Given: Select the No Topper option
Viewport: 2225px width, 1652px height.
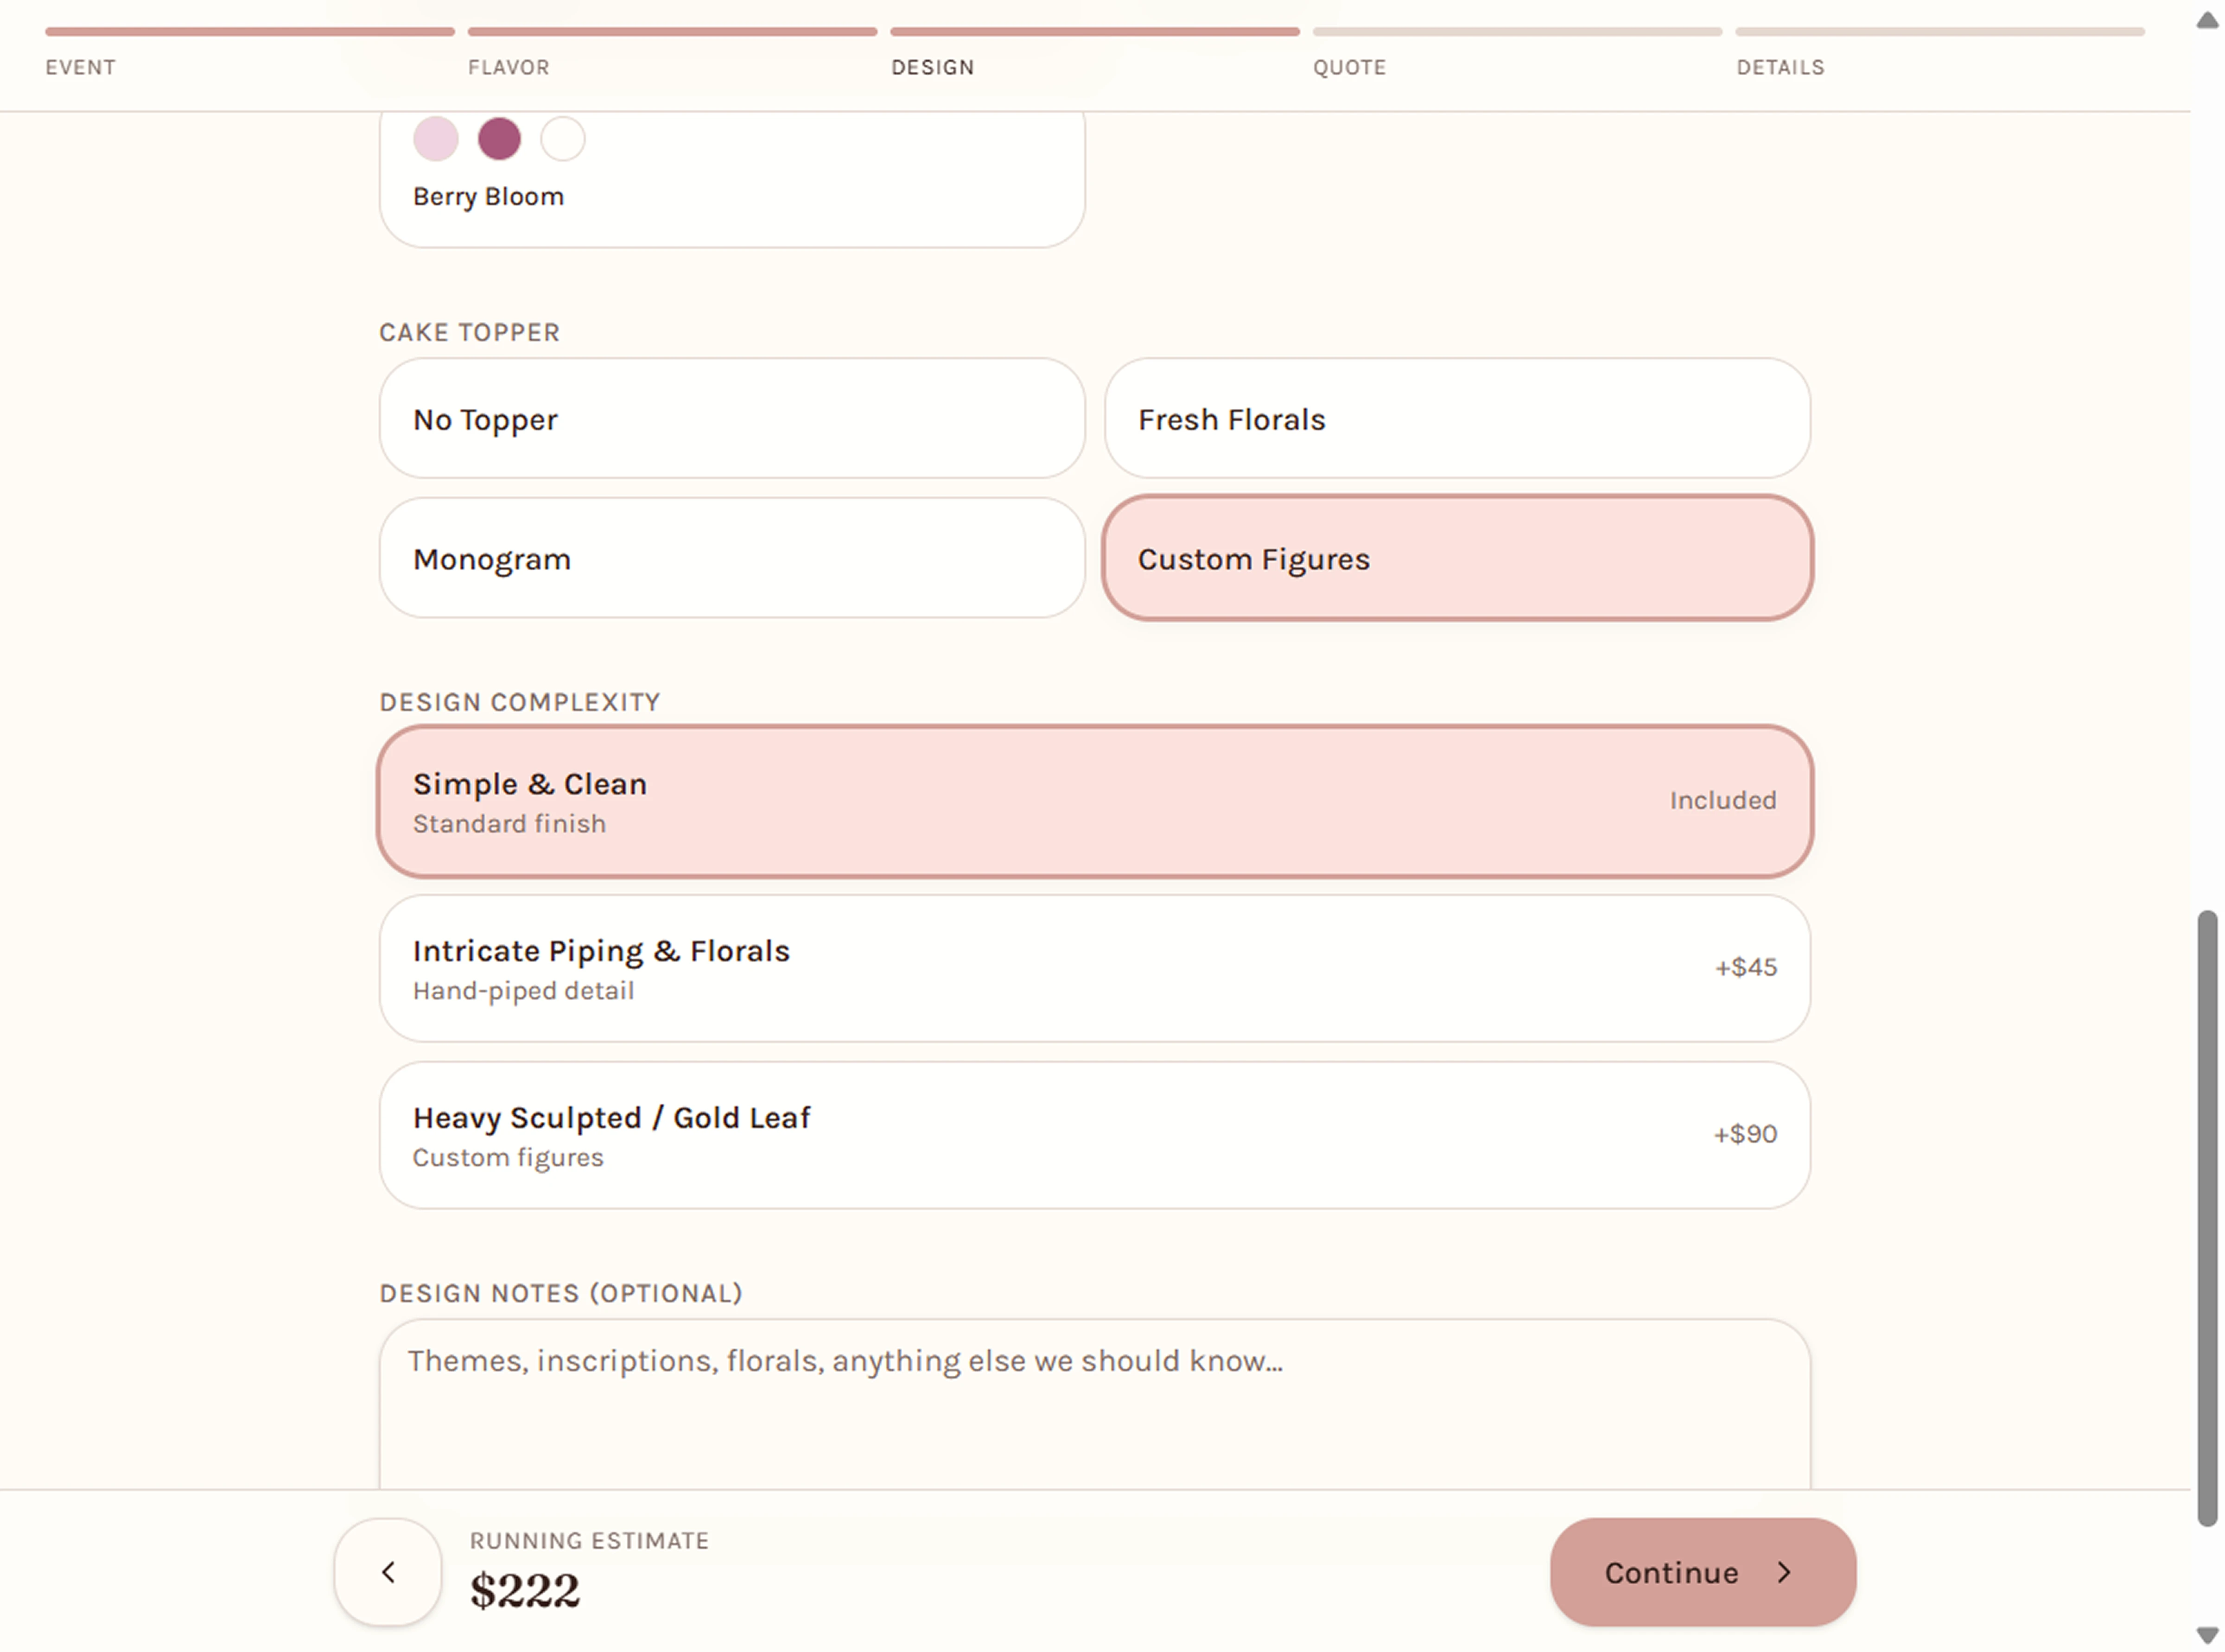Looking at the screenshot, I should [x=732, y=418].
